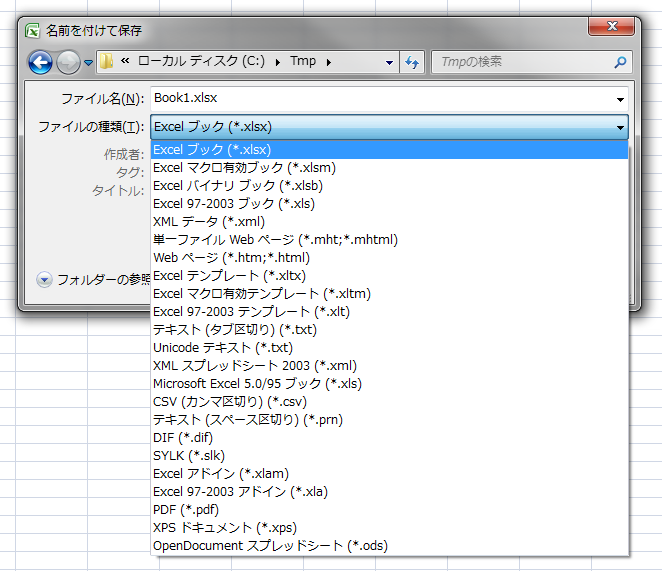Choose PDF (*.pdf) format

point(389,510)
